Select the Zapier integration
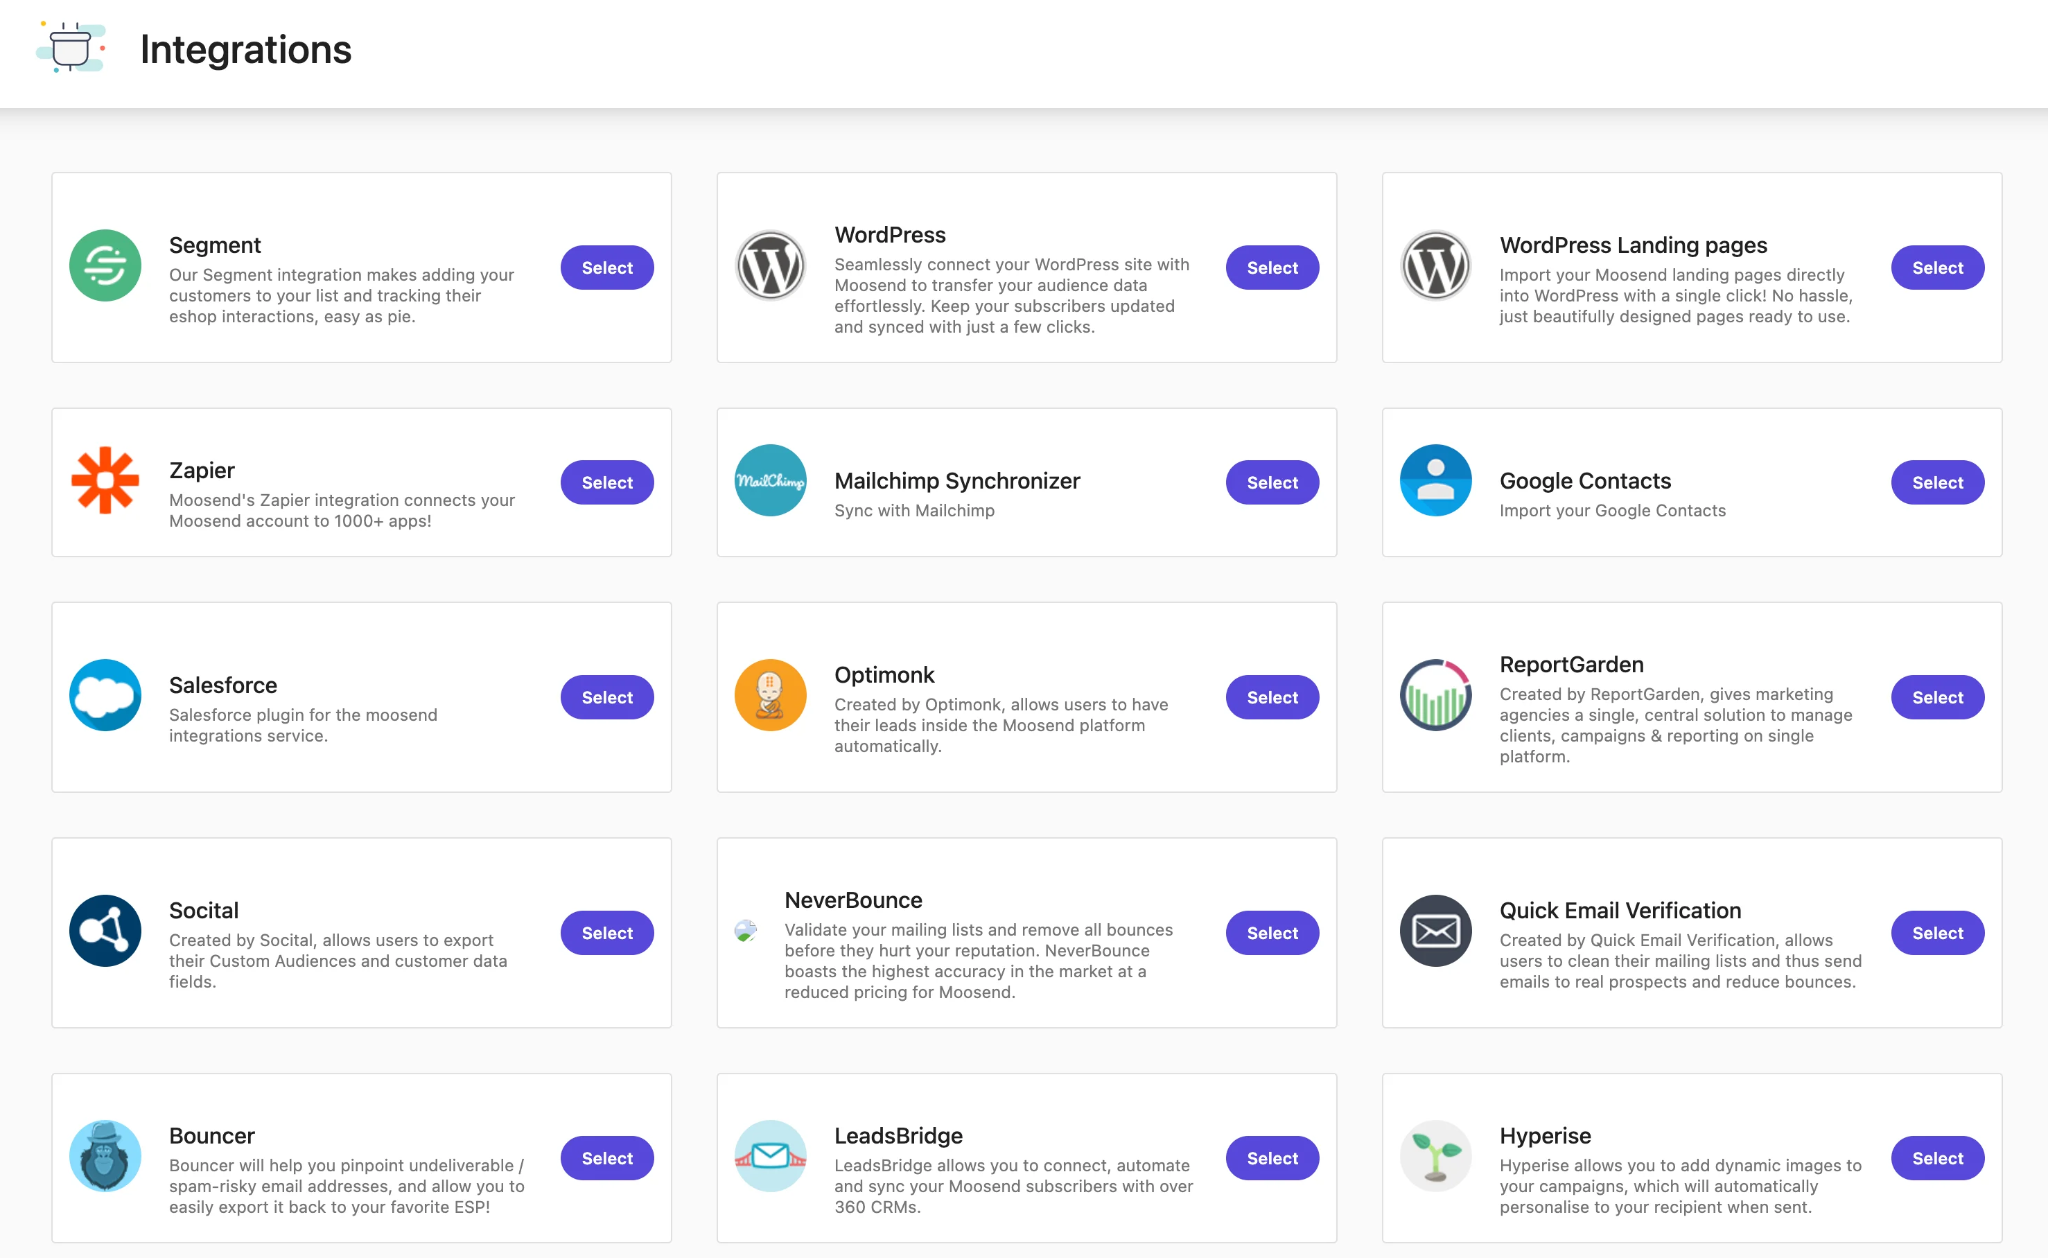This screenshot has height=1258, width=2048. pyautogui.click(x=607, y=483)
